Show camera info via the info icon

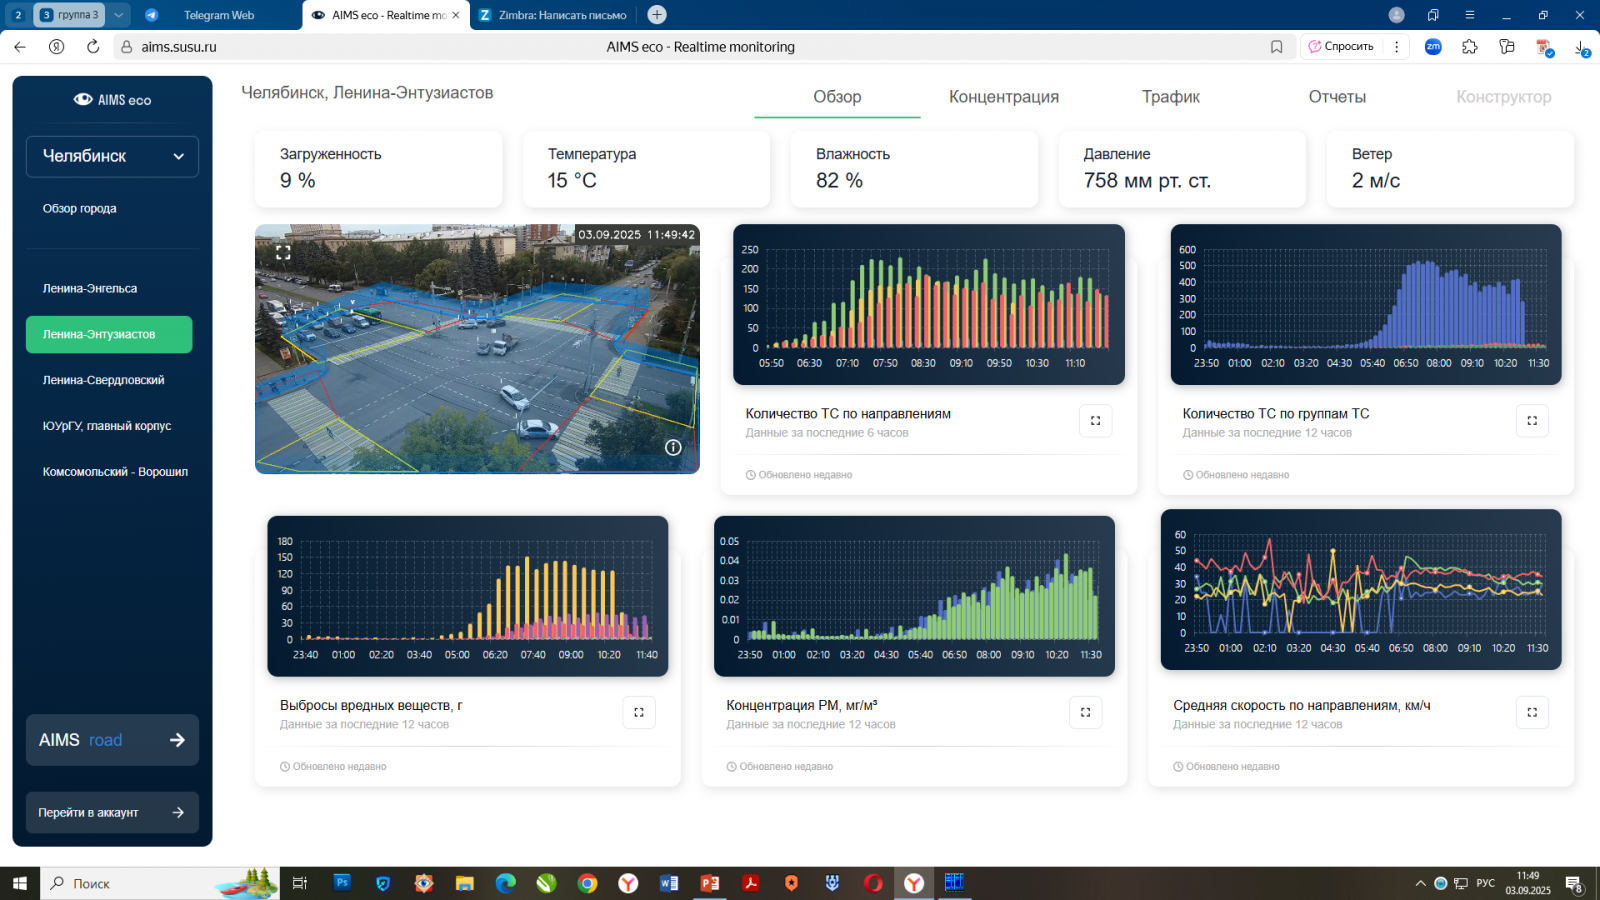coord(673,447)
